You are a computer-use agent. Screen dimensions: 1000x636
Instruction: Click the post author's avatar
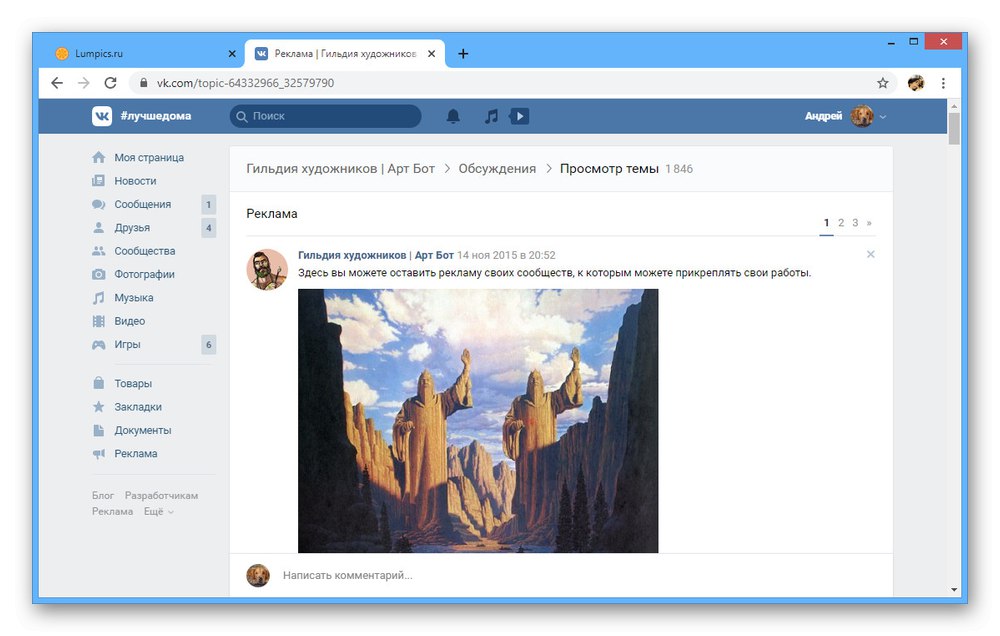(x=267, y=269)
